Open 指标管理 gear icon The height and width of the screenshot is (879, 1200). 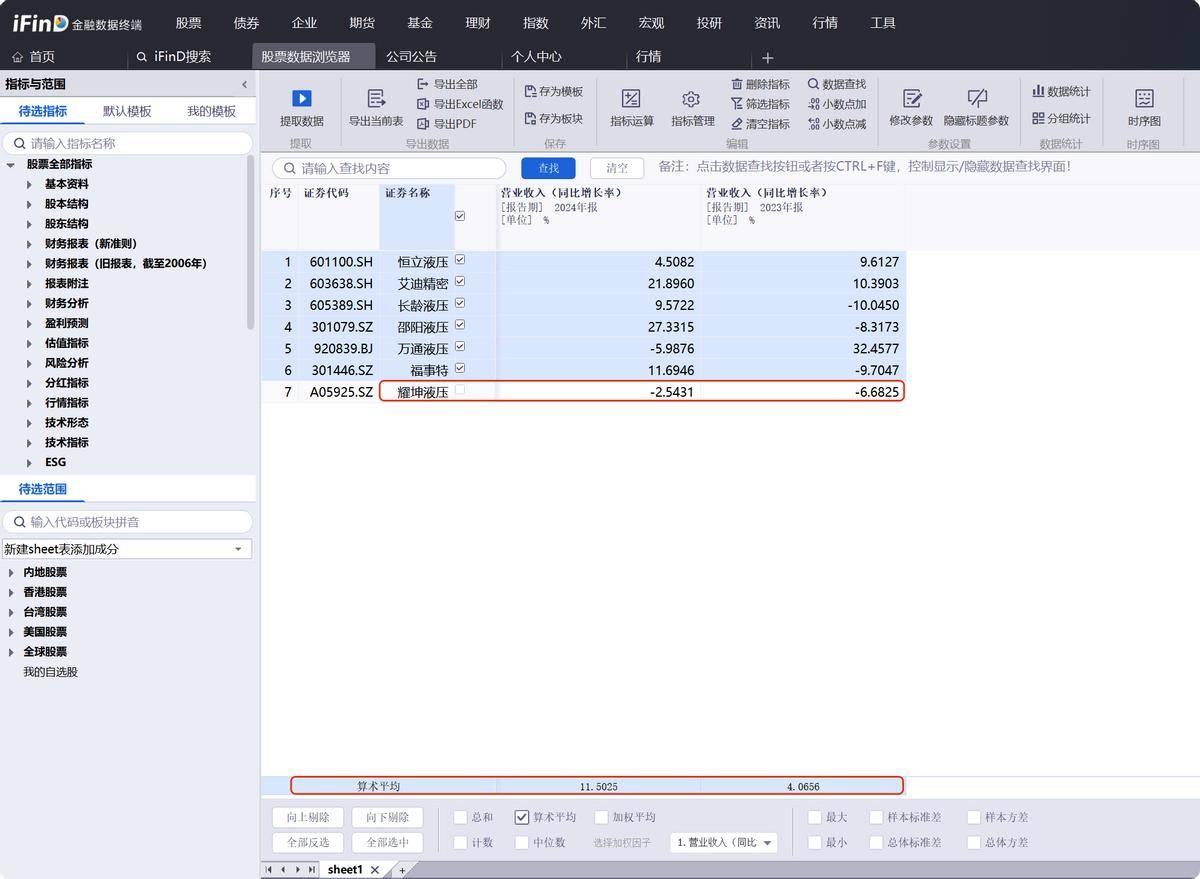coord(691,99)
